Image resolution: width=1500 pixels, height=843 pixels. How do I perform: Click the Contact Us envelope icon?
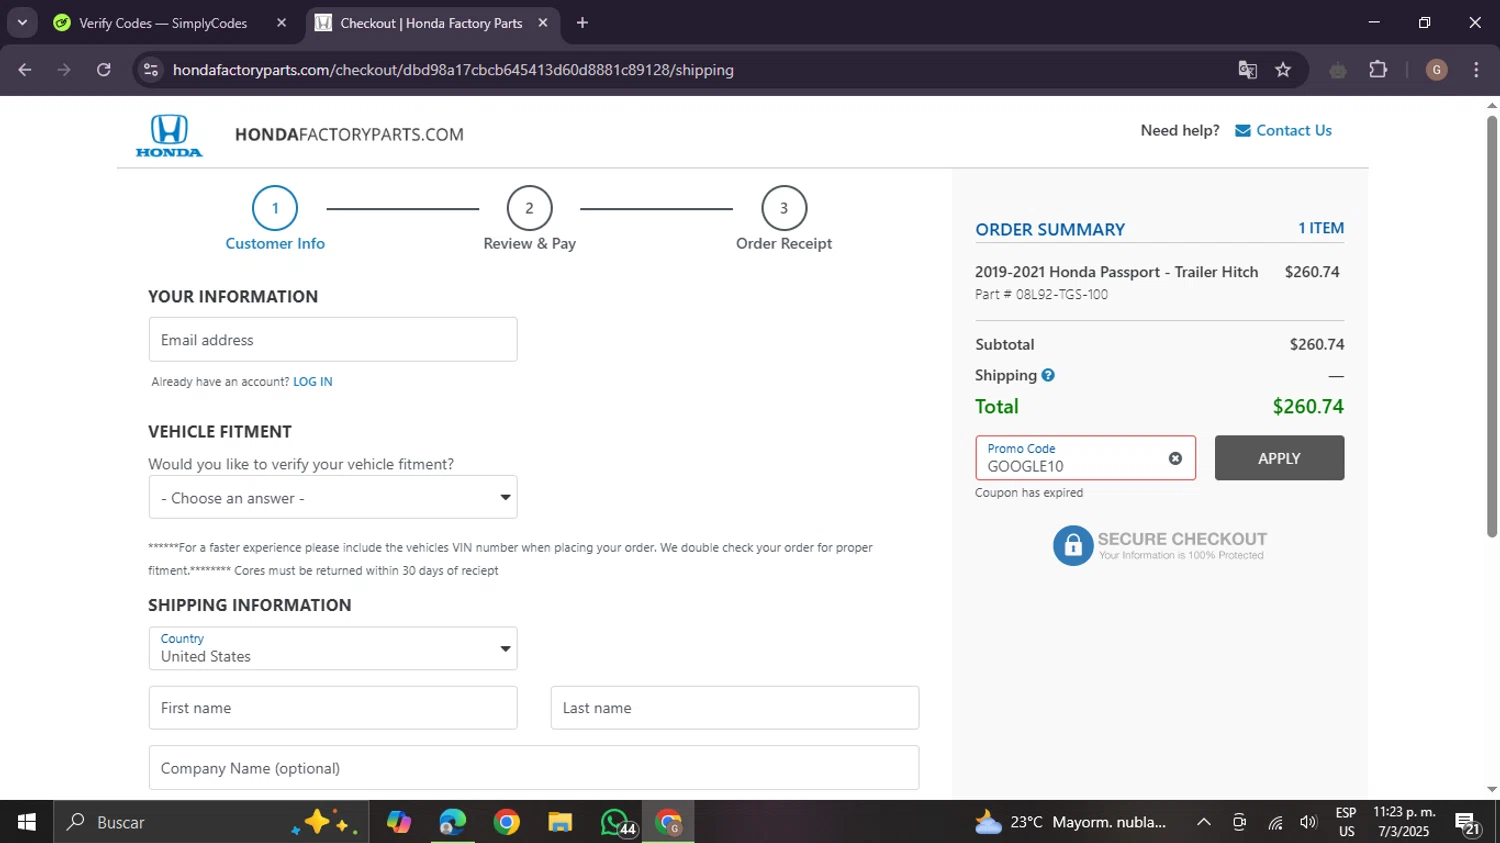tap(1243, 131)
